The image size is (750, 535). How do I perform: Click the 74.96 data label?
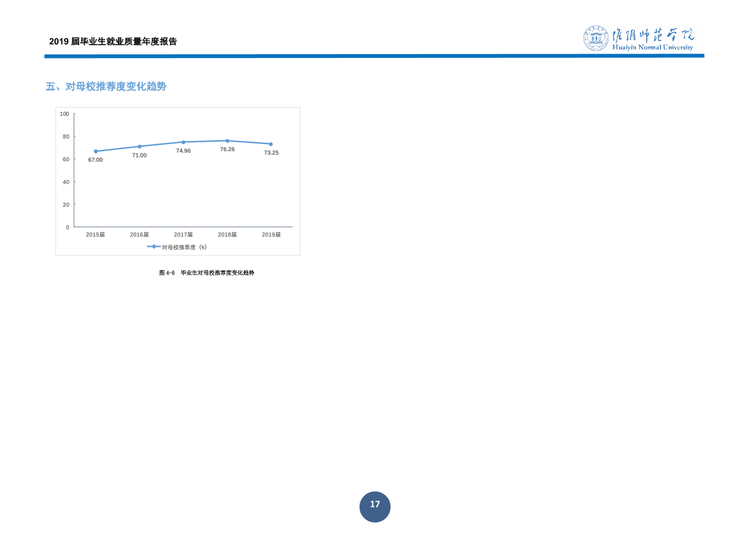tap(183, 151)
